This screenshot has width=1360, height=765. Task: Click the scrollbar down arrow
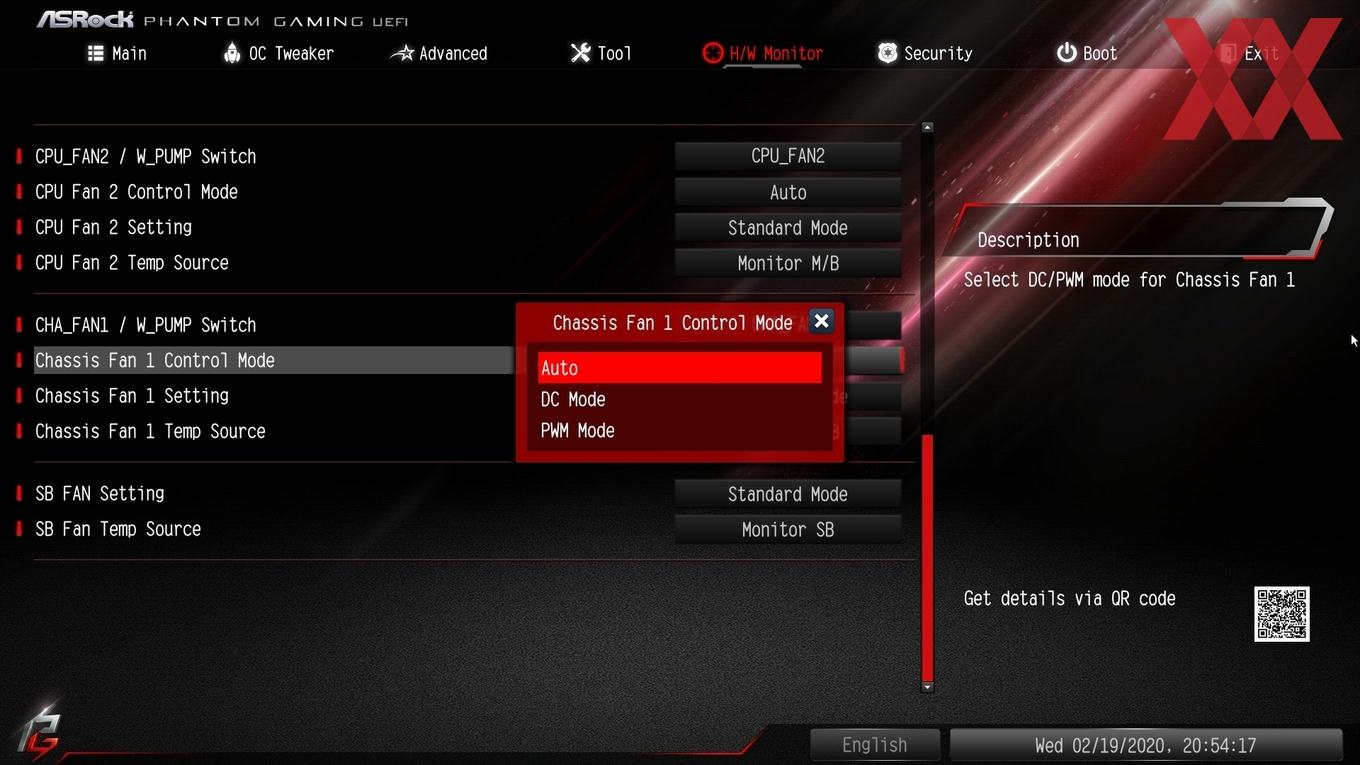point(927,687)
